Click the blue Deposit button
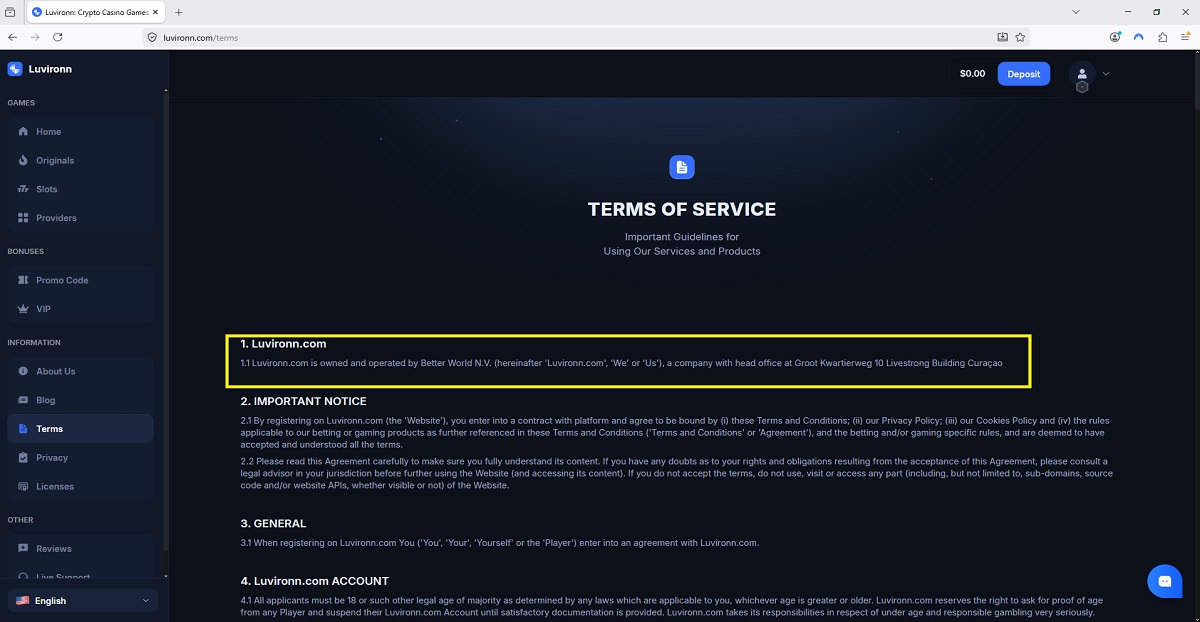The width and height of the screenshot is (1200, 622). tap(1024, 73)
